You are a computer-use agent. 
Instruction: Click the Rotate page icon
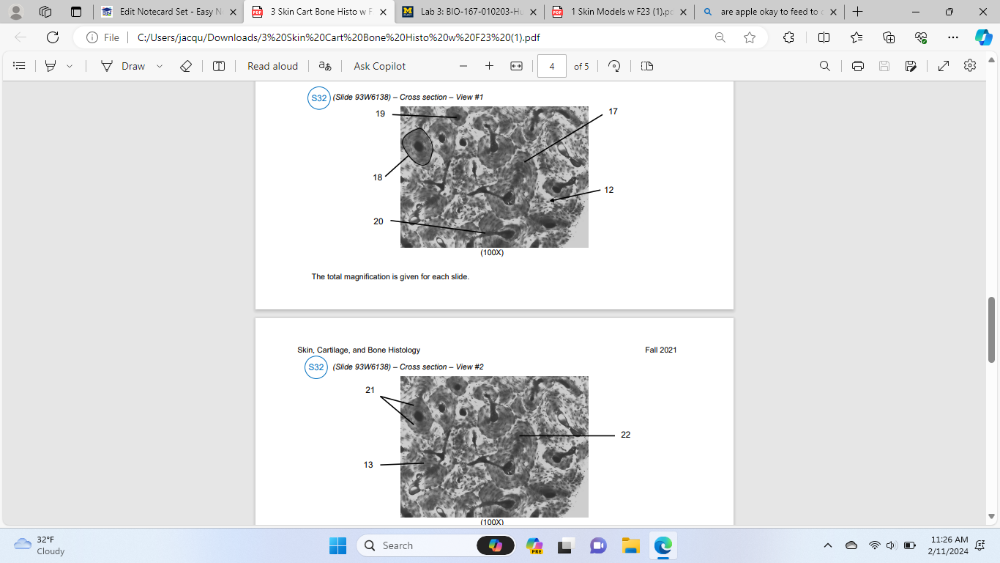coord(614,66)
